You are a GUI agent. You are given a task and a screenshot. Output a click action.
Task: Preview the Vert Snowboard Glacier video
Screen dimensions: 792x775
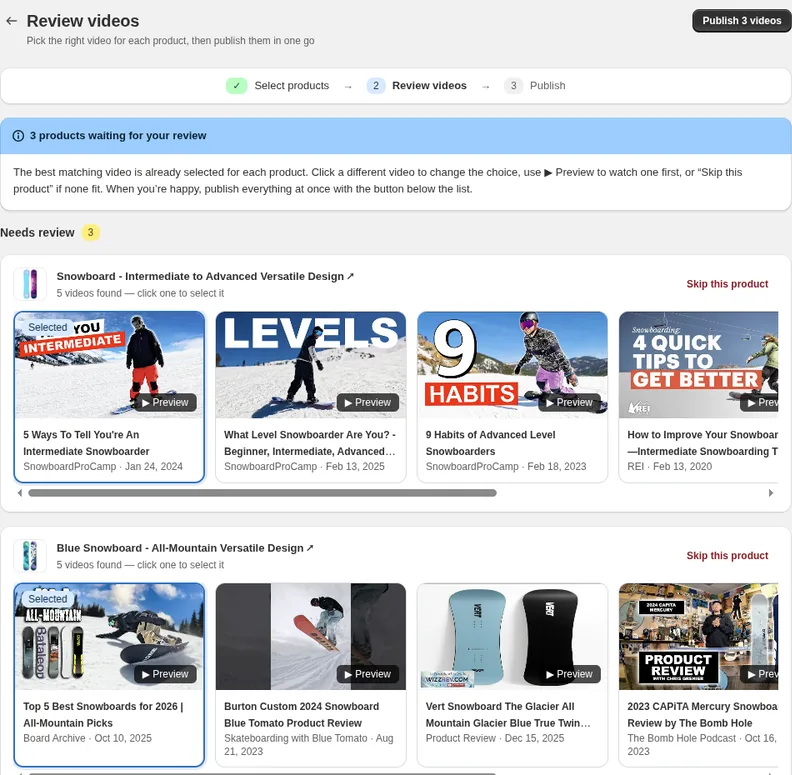[569, 674]
